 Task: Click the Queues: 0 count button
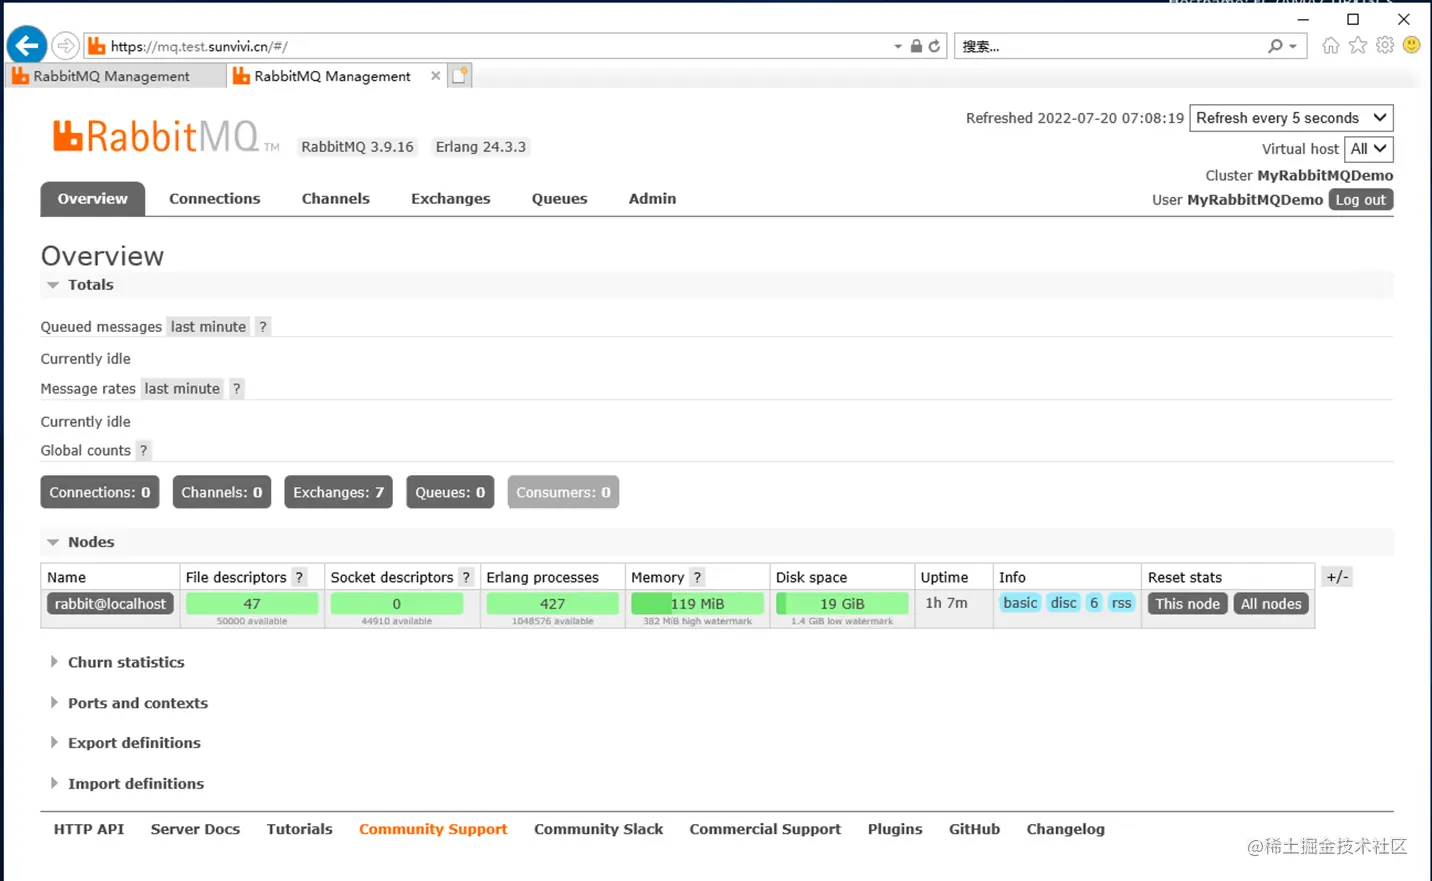click(x=450, y=492)
